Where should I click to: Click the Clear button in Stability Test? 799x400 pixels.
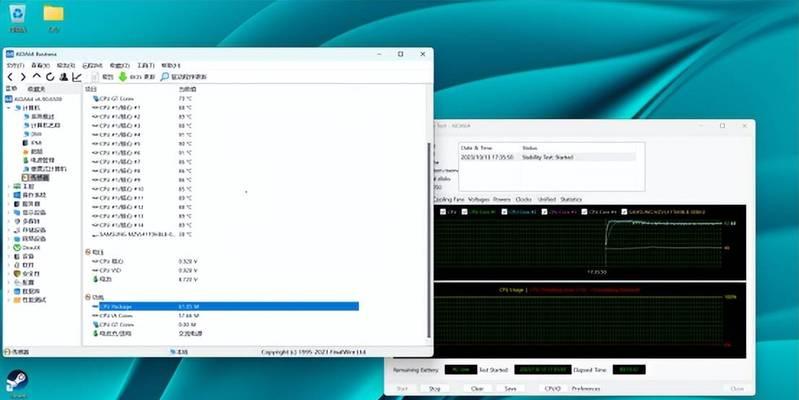click(x=477, y=388)
